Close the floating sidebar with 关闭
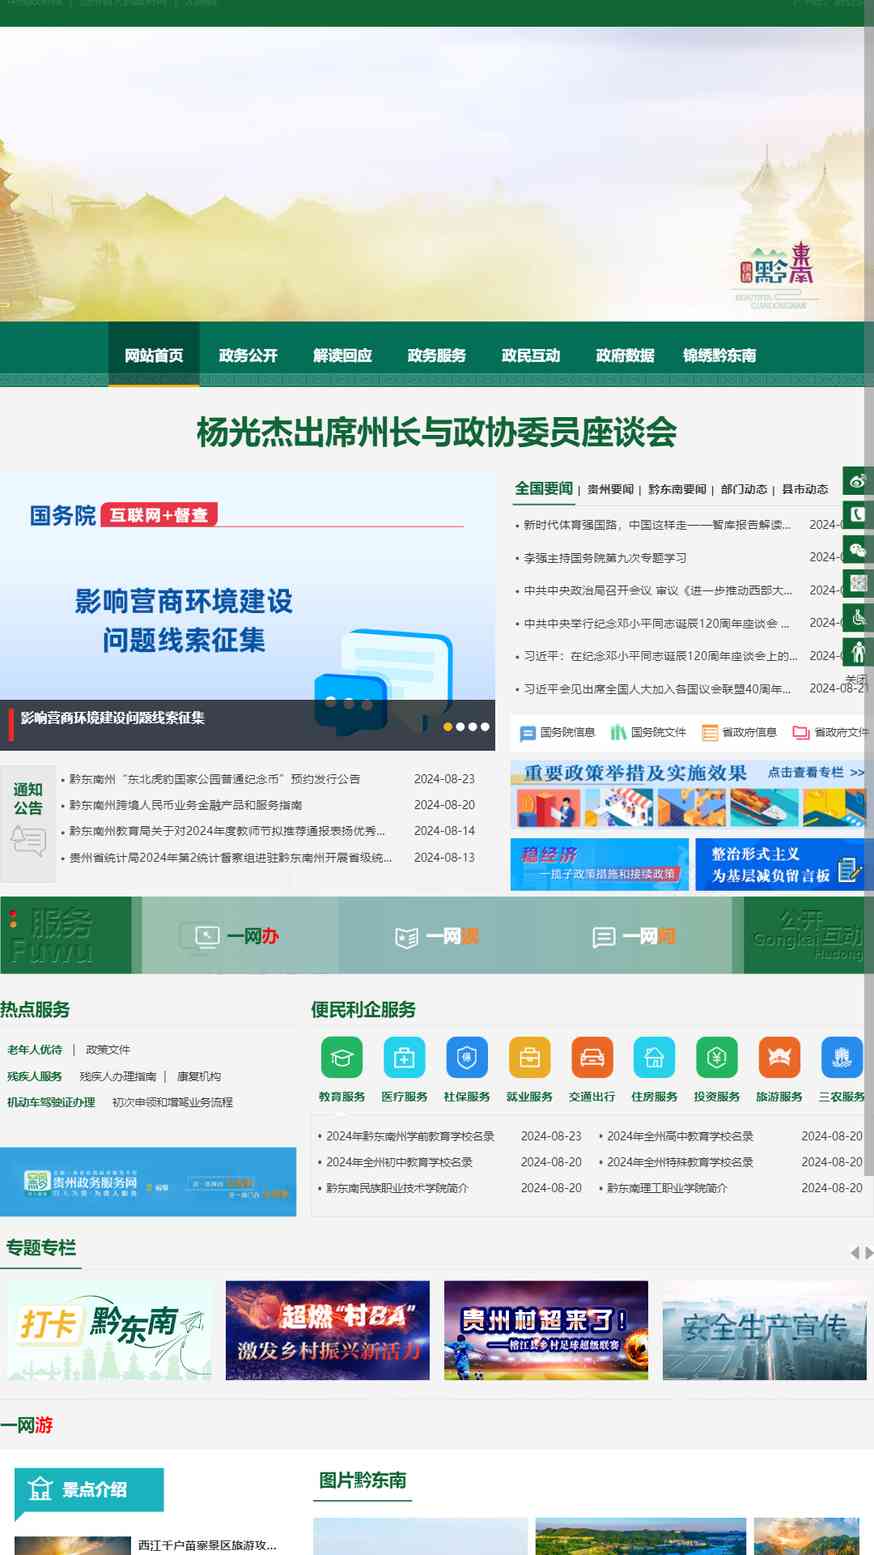 coord(856,679)
